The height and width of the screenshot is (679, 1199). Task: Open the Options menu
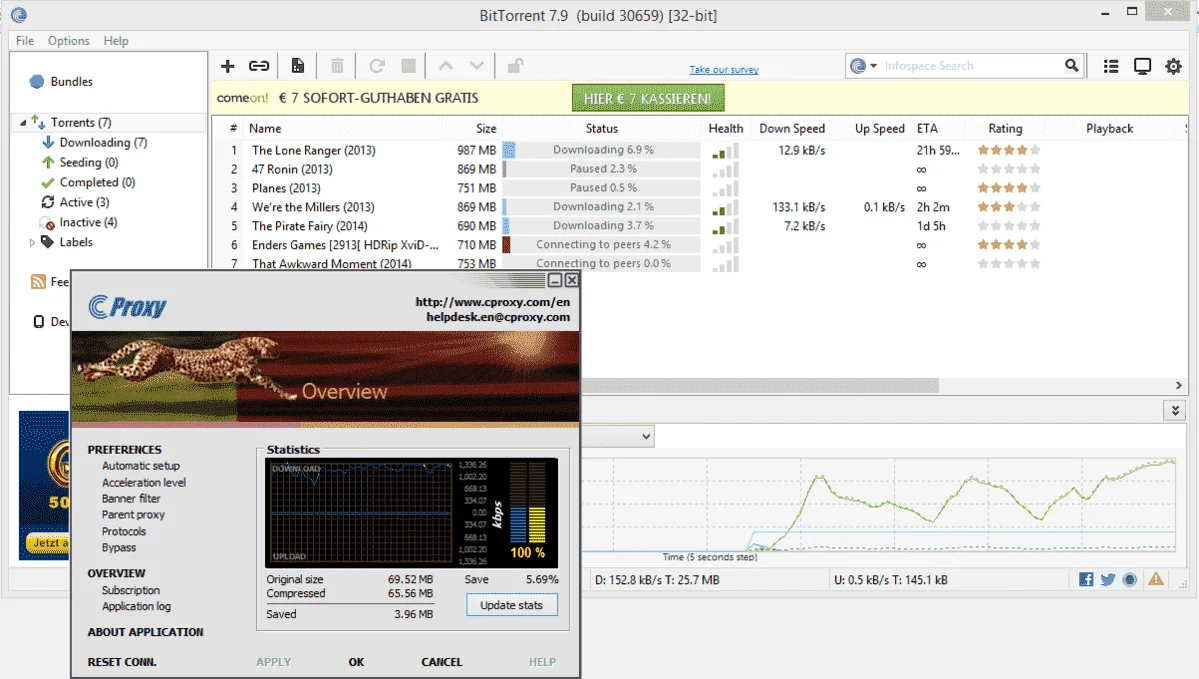[x=69, y=41]
